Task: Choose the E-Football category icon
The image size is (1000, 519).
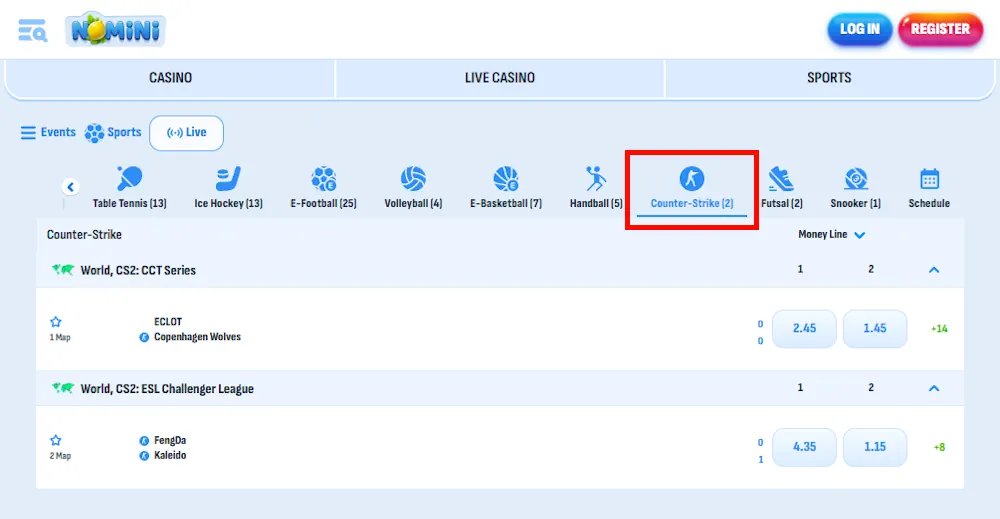Action: point(323,180)
